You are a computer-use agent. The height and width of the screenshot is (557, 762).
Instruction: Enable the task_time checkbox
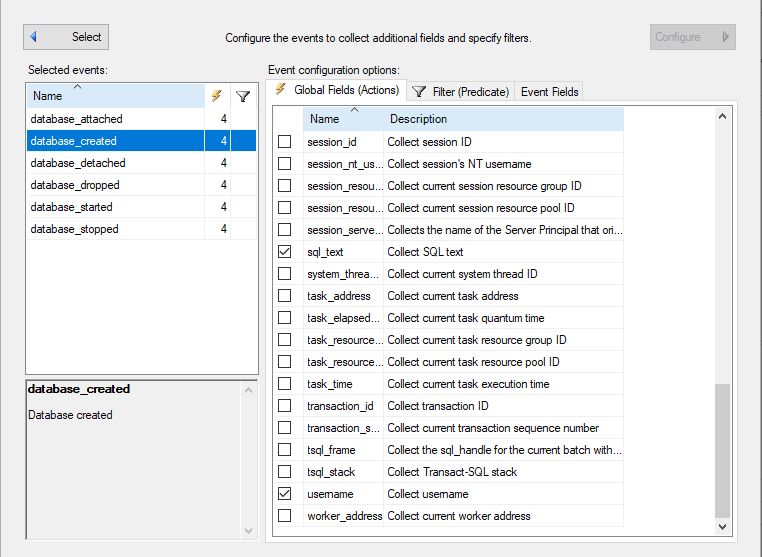(x=284, y=384)
